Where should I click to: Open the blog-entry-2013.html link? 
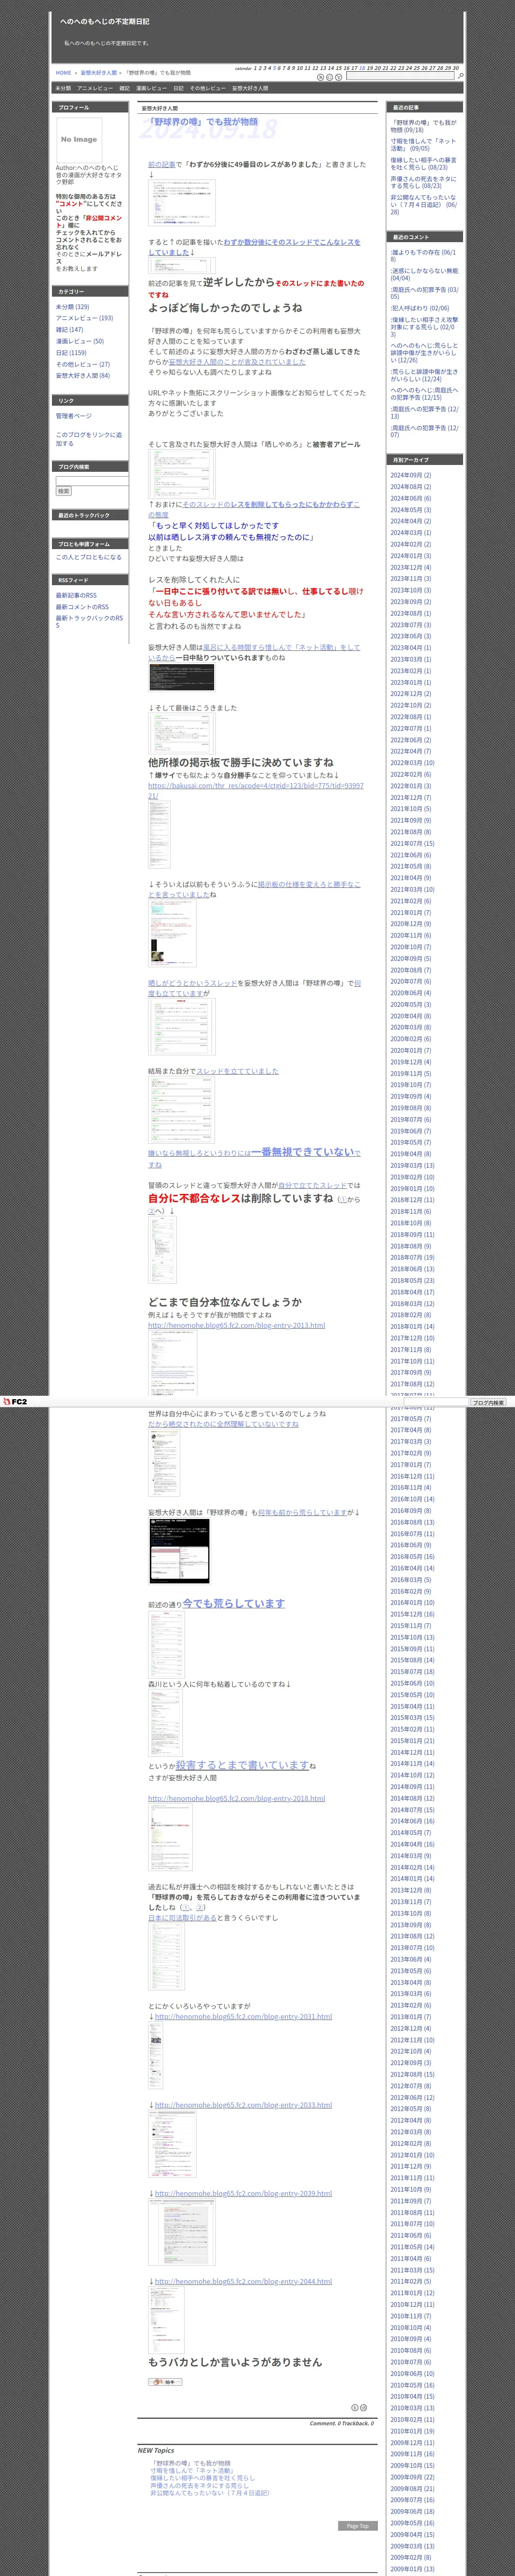(x=236, y=1325)
